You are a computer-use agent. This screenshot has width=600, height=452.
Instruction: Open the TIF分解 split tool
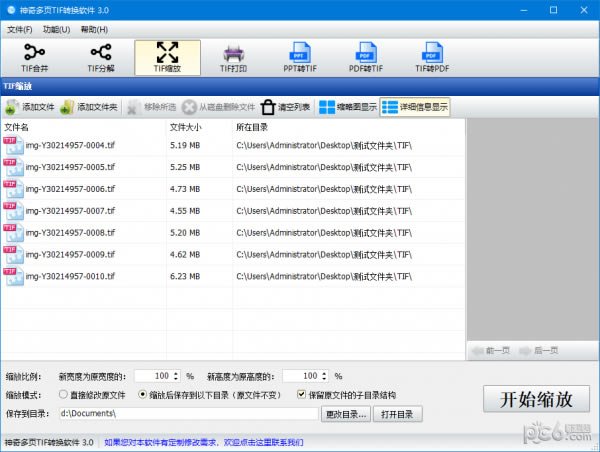pyautogui.click(x=101, y=58)
